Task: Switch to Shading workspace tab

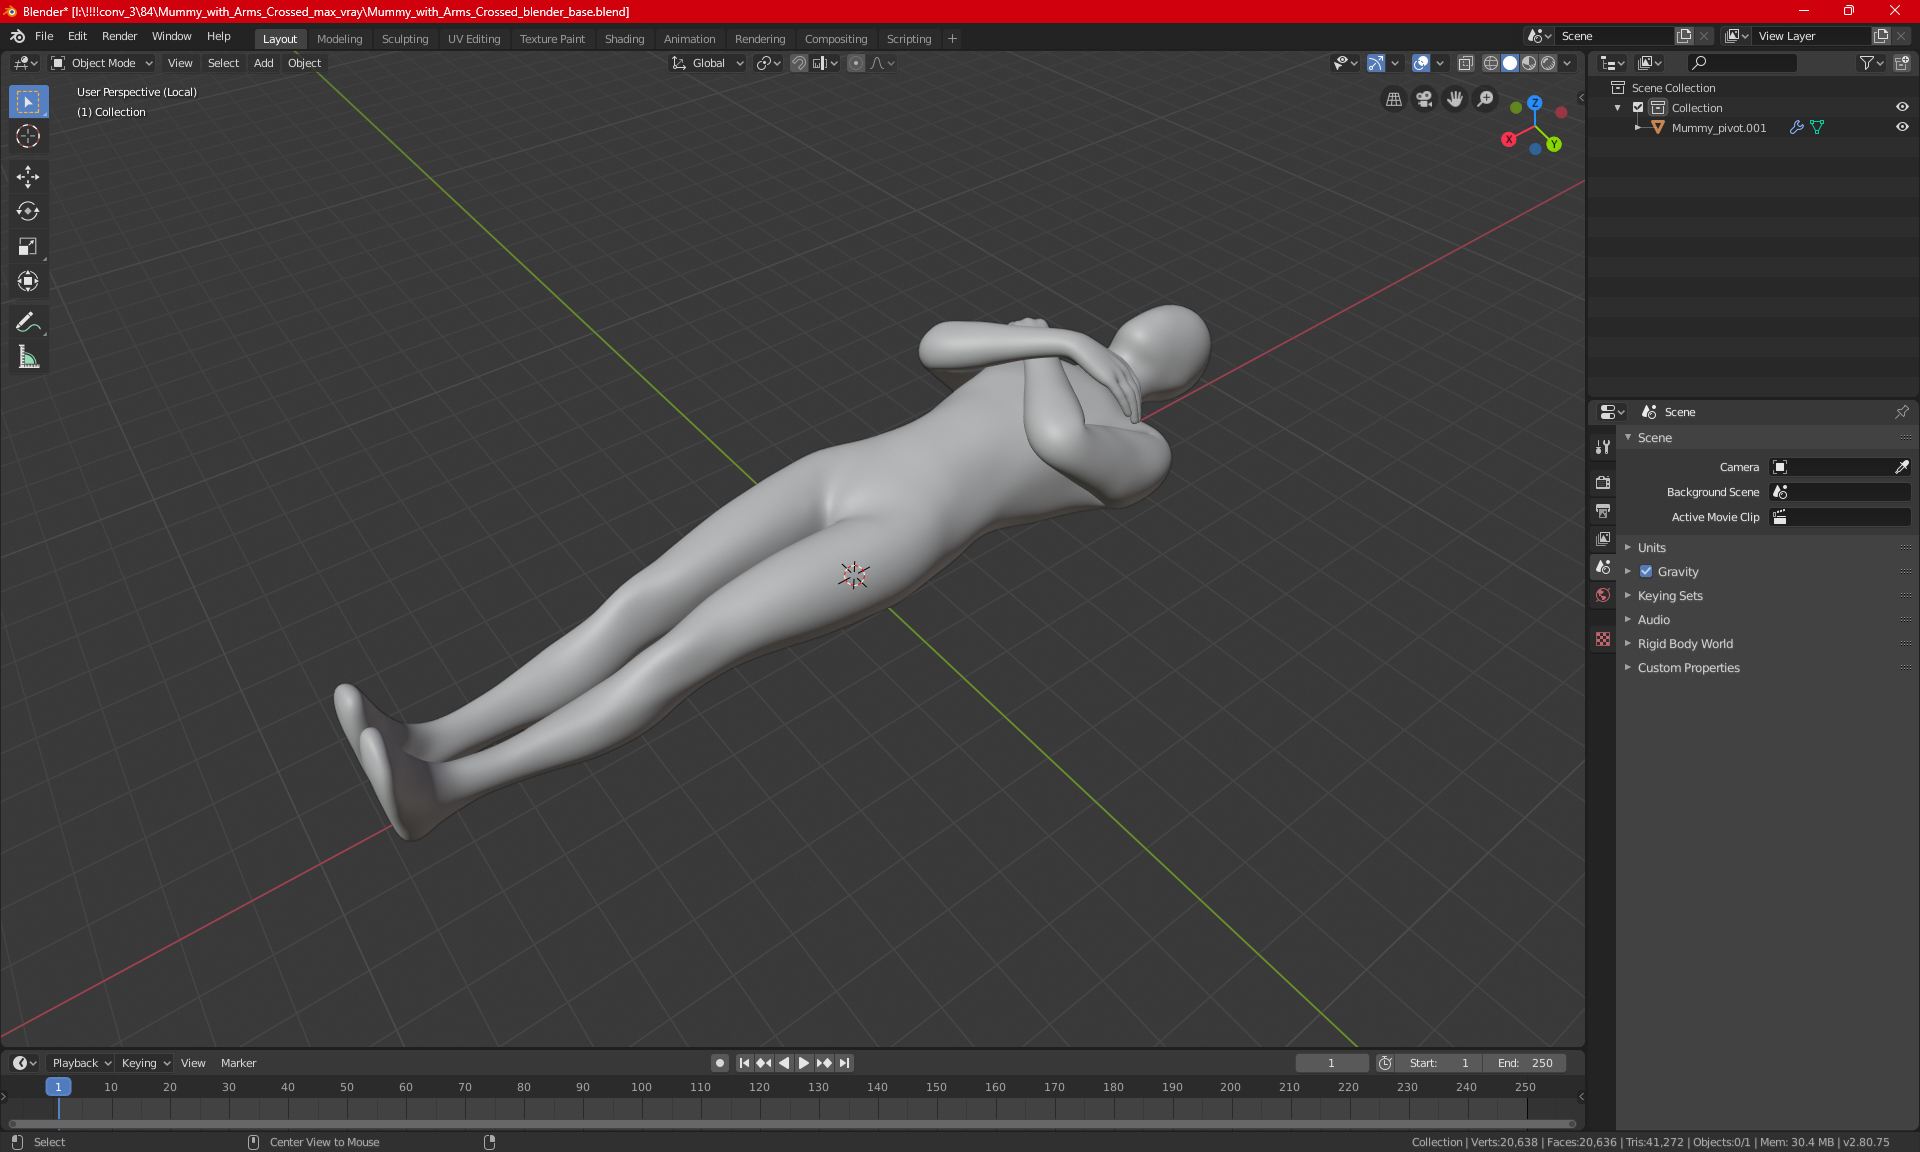Action: (624, 39)
